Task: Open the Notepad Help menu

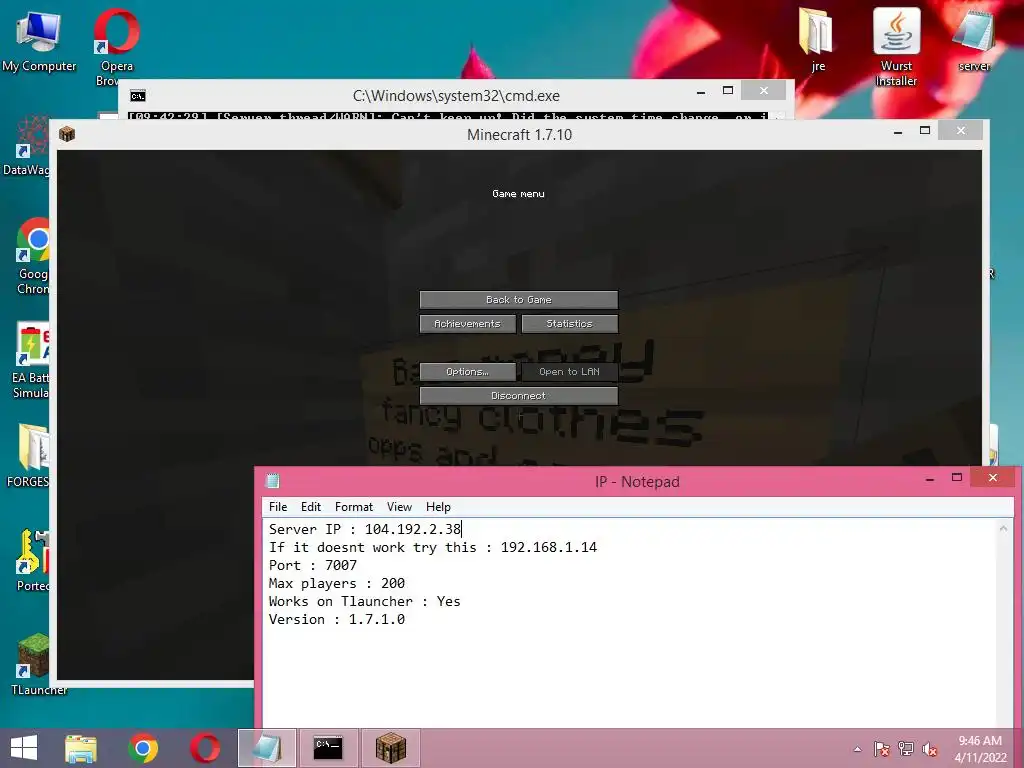Action: tap(438, 507)
